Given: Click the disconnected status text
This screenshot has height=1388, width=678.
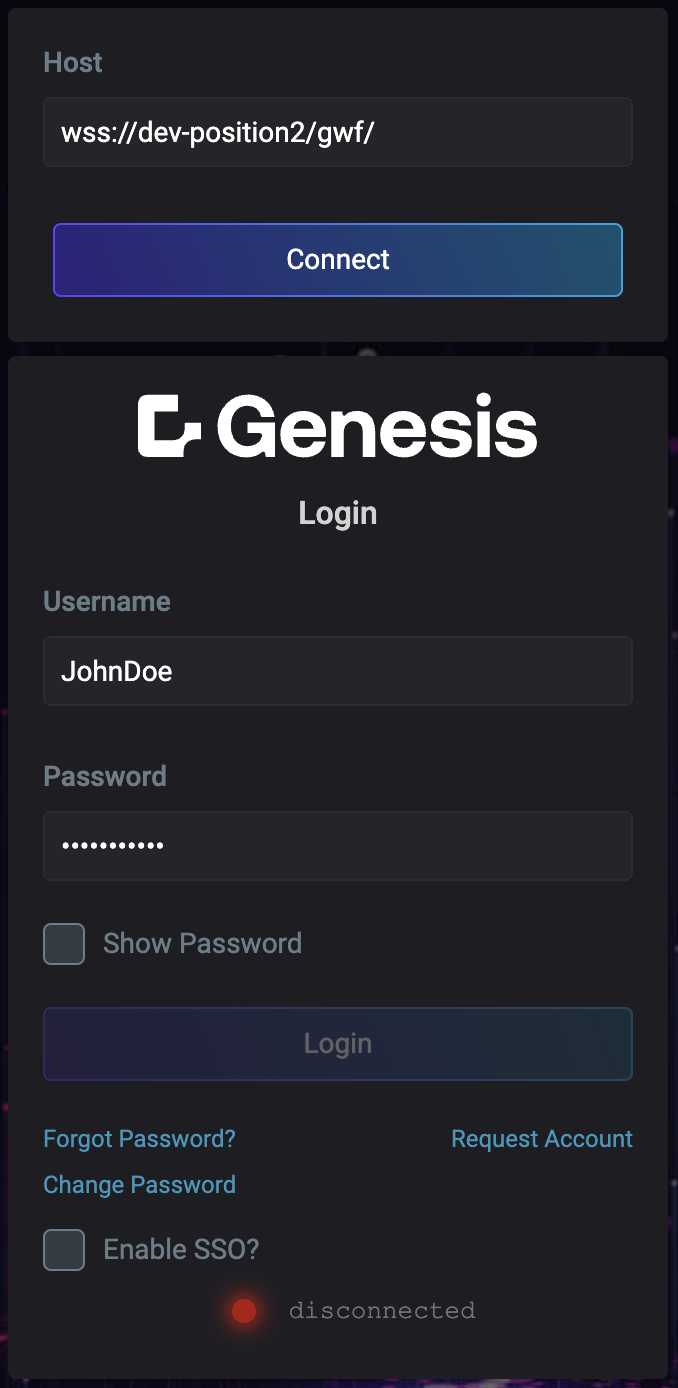Looking at the screenshot, I should (x=382, y=1311).
